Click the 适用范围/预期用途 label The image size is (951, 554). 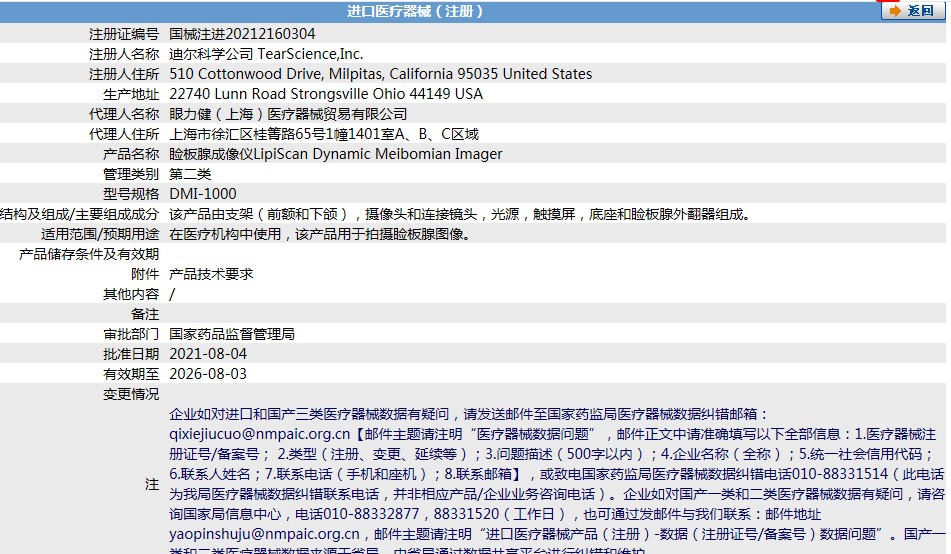click(100, 234)
